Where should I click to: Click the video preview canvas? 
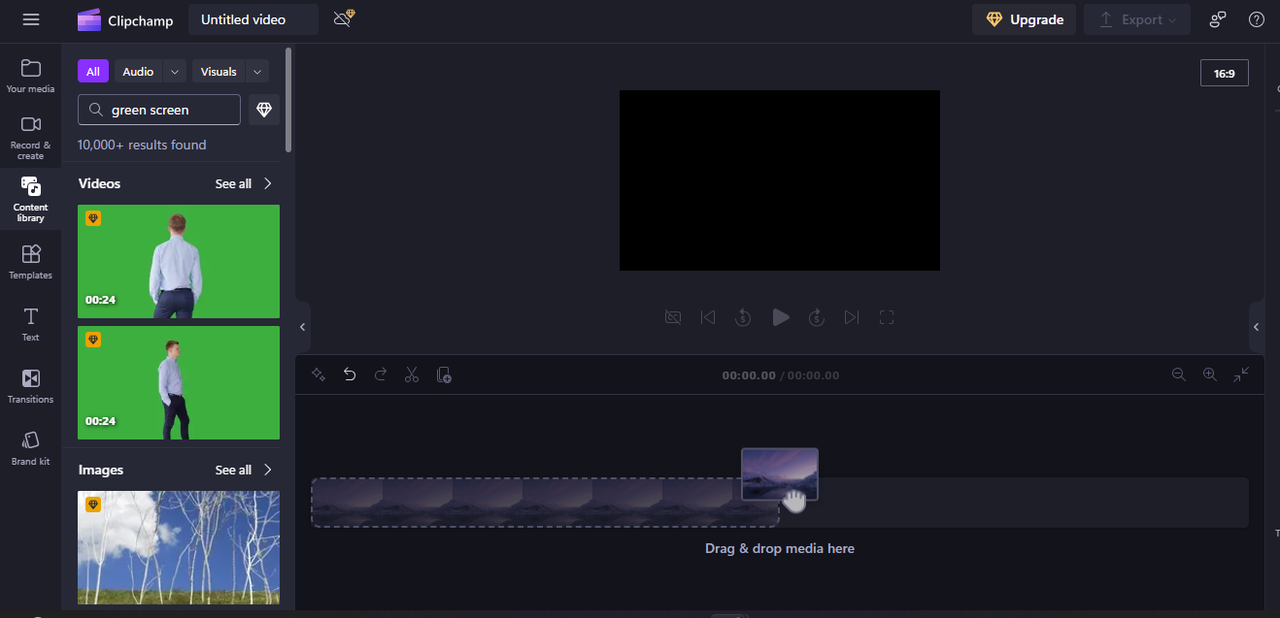click(x=779, y=180)
